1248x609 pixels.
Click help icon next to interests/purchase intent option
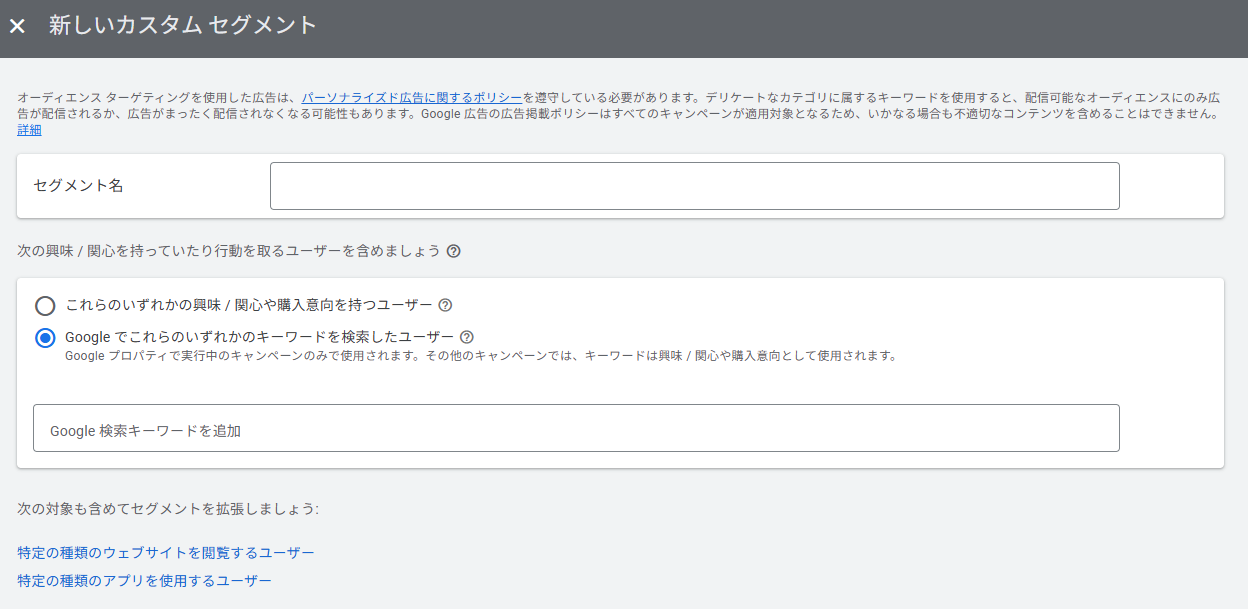(445, 305)
